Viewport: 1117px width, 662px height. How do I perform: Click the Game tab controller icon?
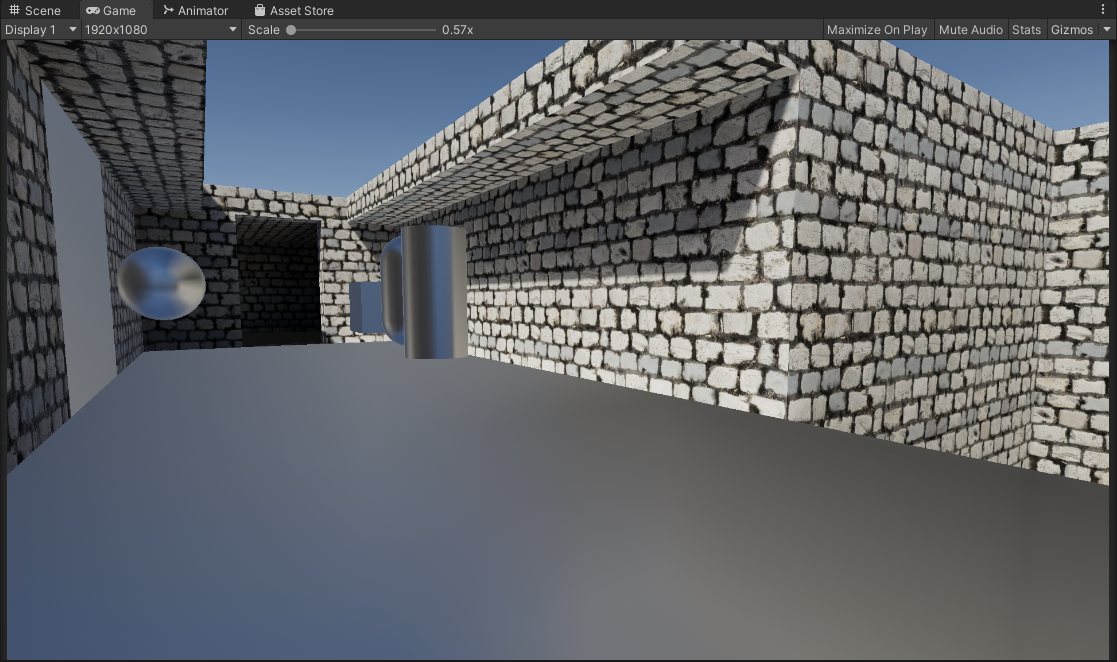pyautogui.click(x=93, y=10)
